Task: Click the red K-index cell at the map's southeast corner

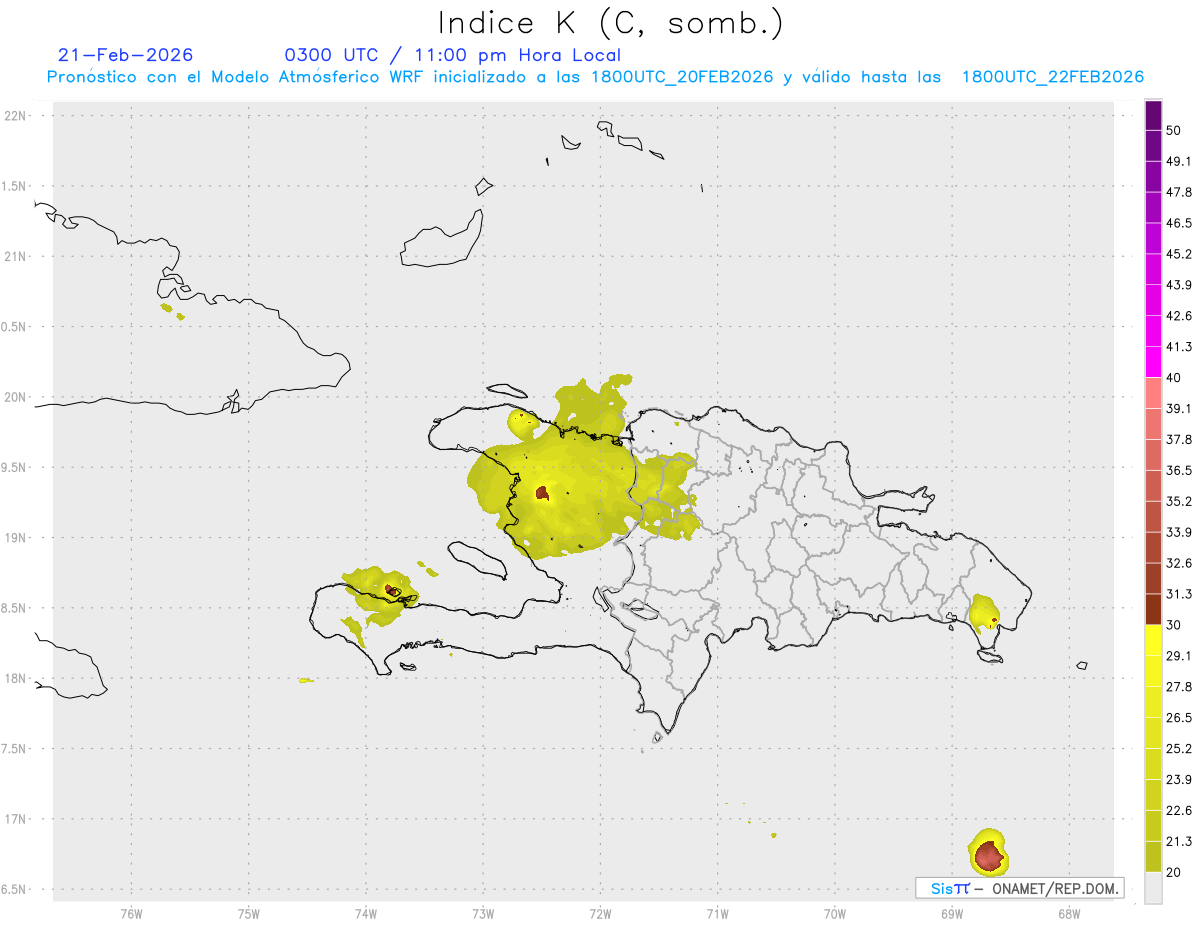Action: point(989,856)
